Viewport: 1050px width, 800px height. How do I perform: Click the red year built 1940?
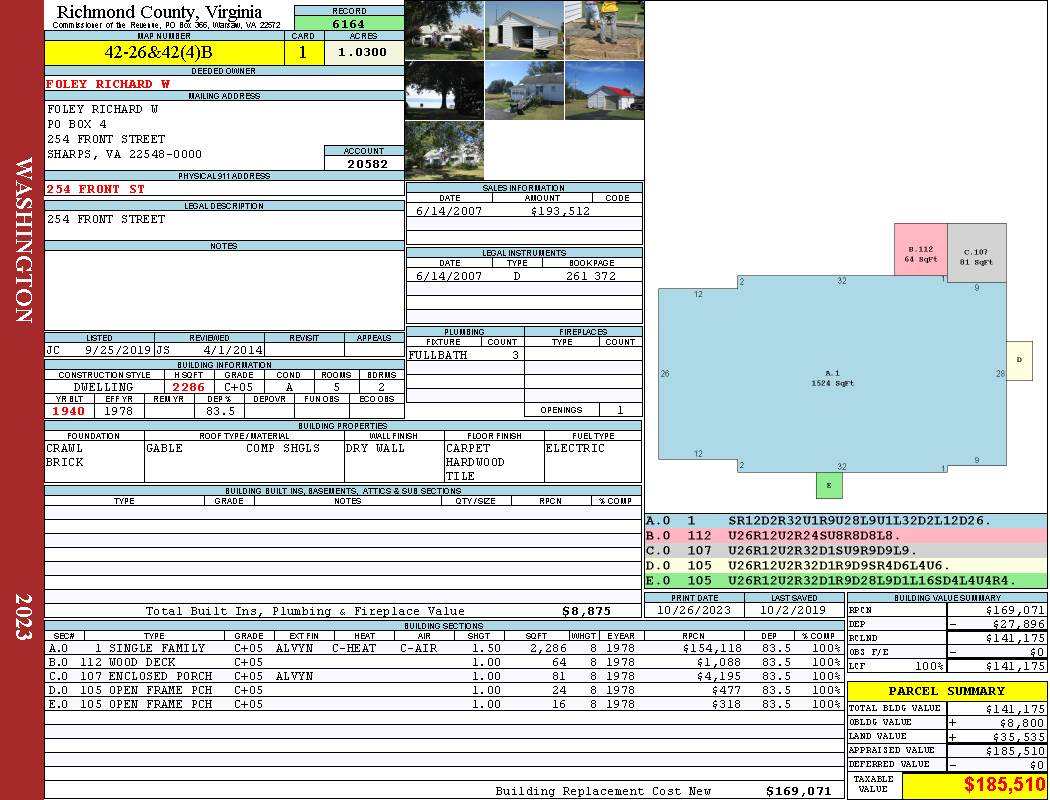coord(68,411)
